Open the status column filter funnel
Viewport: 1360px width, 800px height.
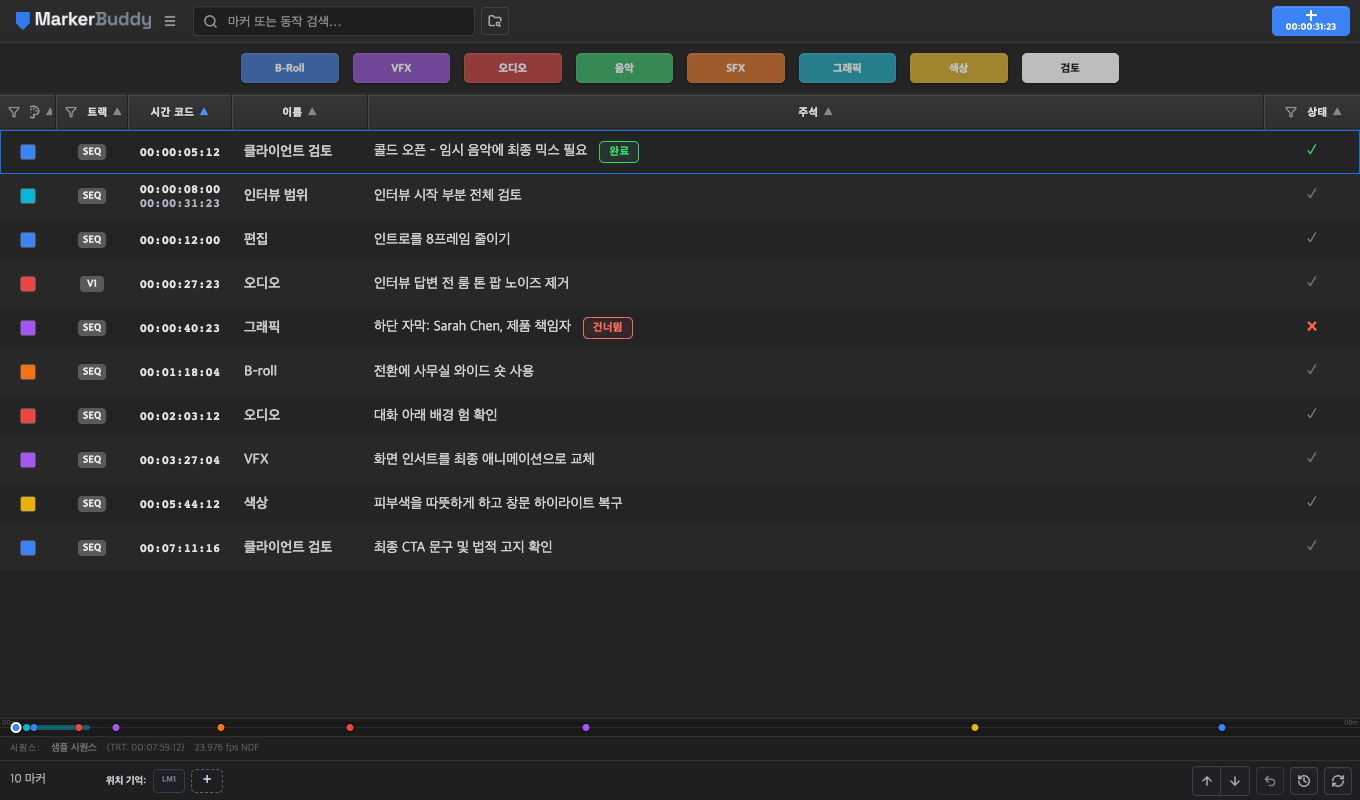click(1291, 112)
